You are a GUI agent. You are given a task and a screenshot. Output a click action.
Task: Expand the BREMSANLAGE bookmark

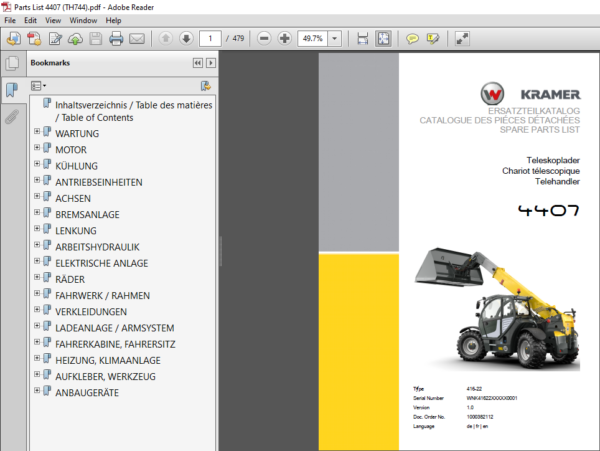[x=37, y=212]
